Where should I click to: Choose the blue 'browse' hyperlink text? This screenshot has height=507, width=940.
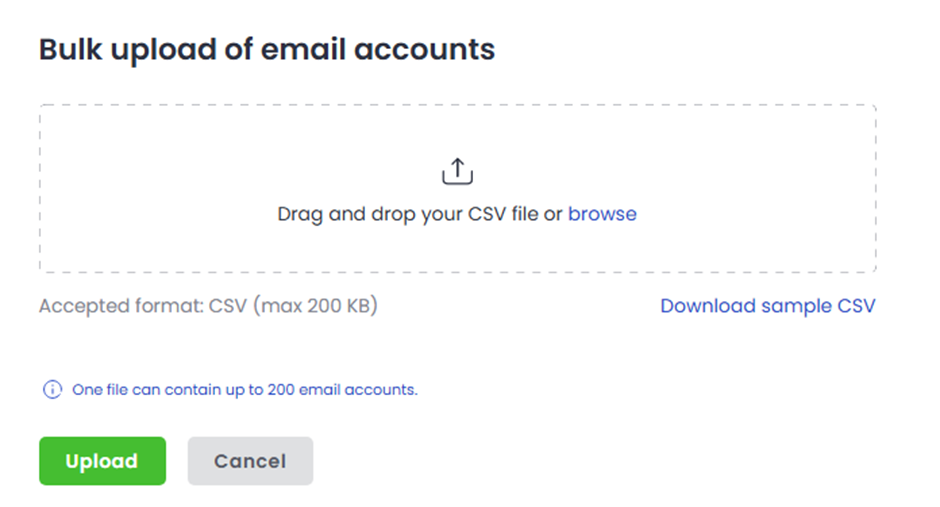602,214
